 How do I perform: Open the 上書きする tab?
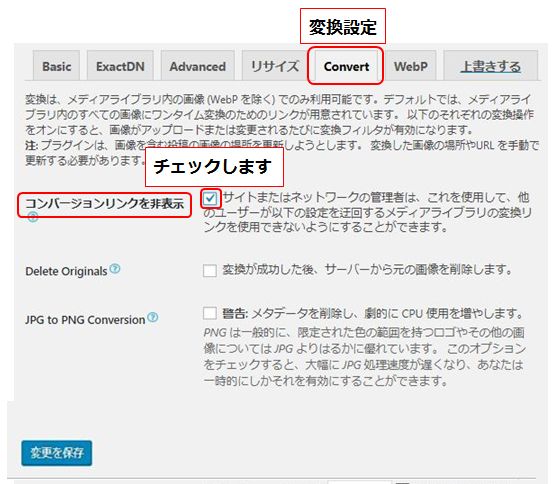[x=491, y=66]
